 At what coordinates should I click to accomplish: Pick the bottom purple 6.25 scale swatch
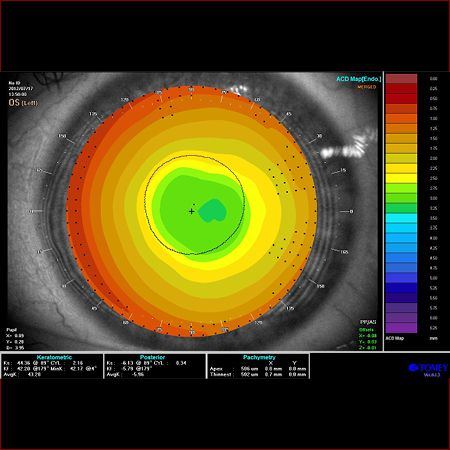pos(401,328)
